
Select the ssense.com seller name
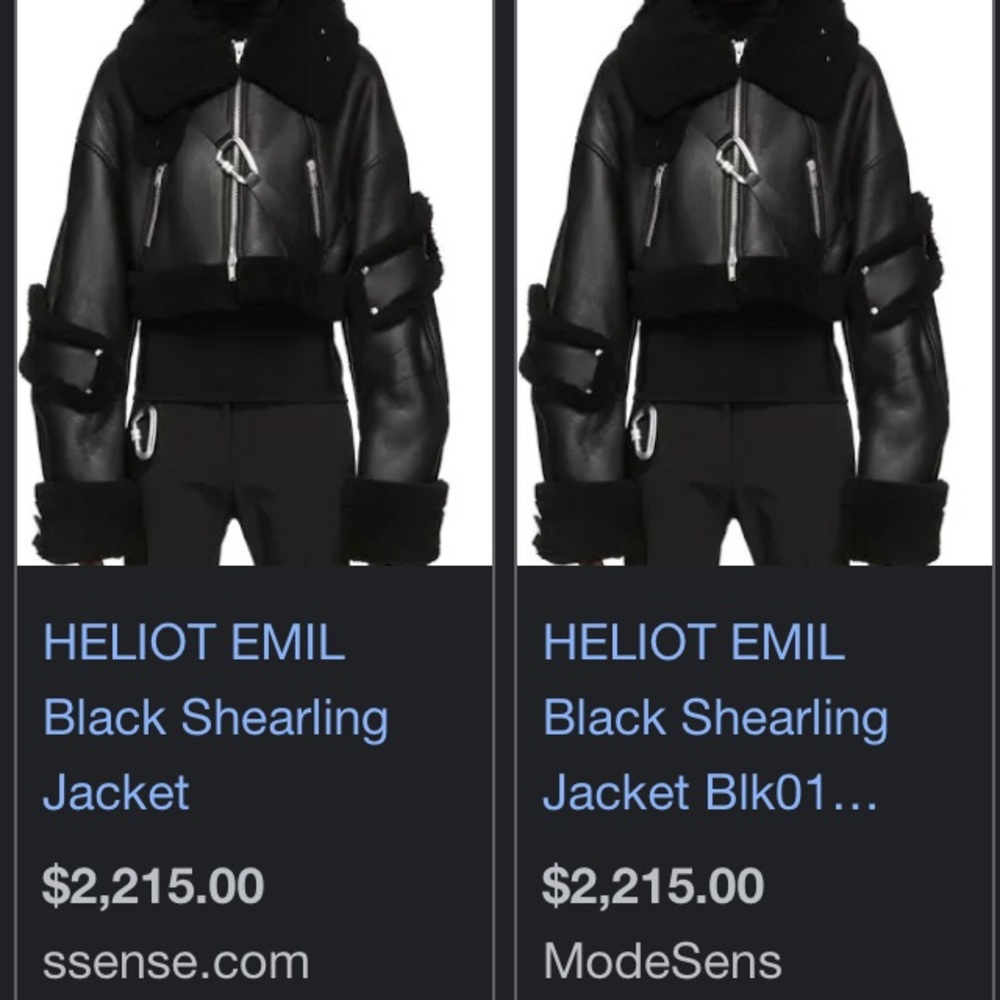pyautogui.click(x=176, y=962)
